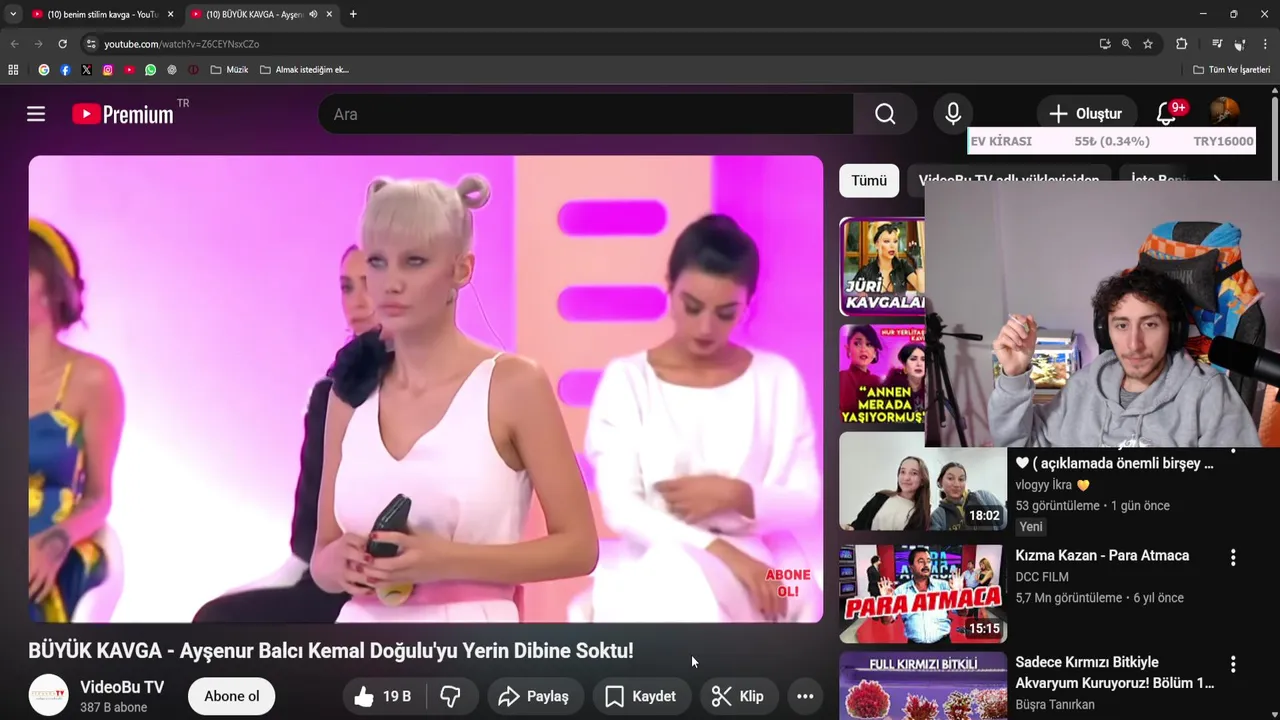Start voice search with microphone
Viewport: 1280px width, 720px height.
tap(954, 114)
